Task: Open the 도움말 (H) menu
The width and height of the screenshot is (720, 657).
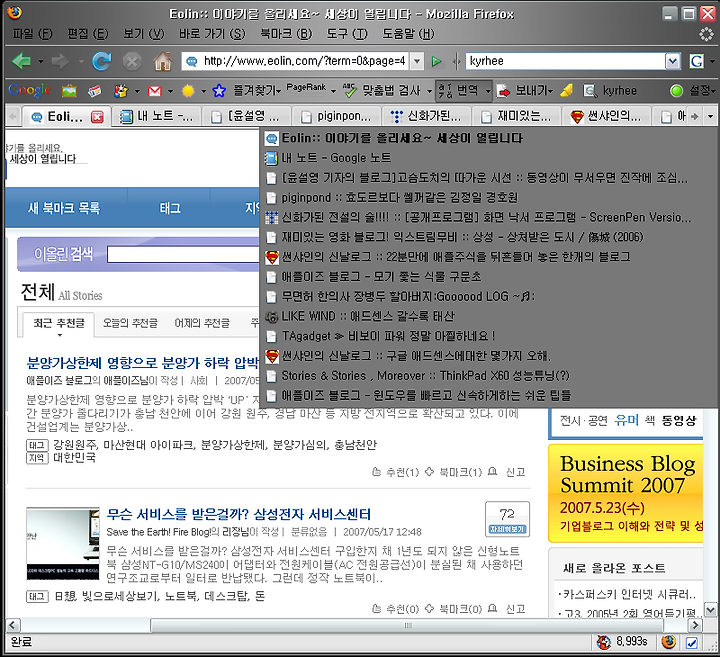Action: 408,34
